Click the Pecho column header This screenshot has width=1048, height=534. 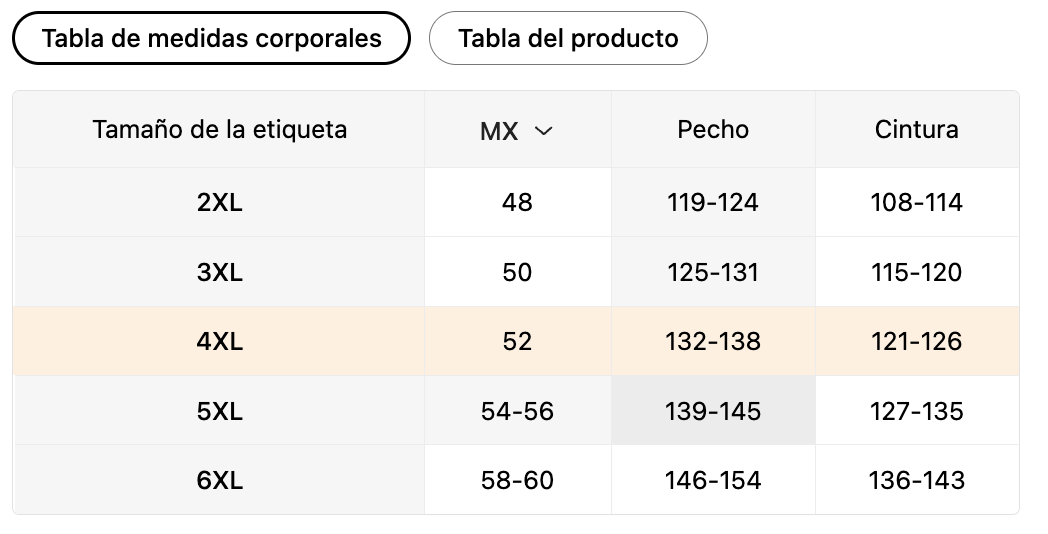point(713,130)
